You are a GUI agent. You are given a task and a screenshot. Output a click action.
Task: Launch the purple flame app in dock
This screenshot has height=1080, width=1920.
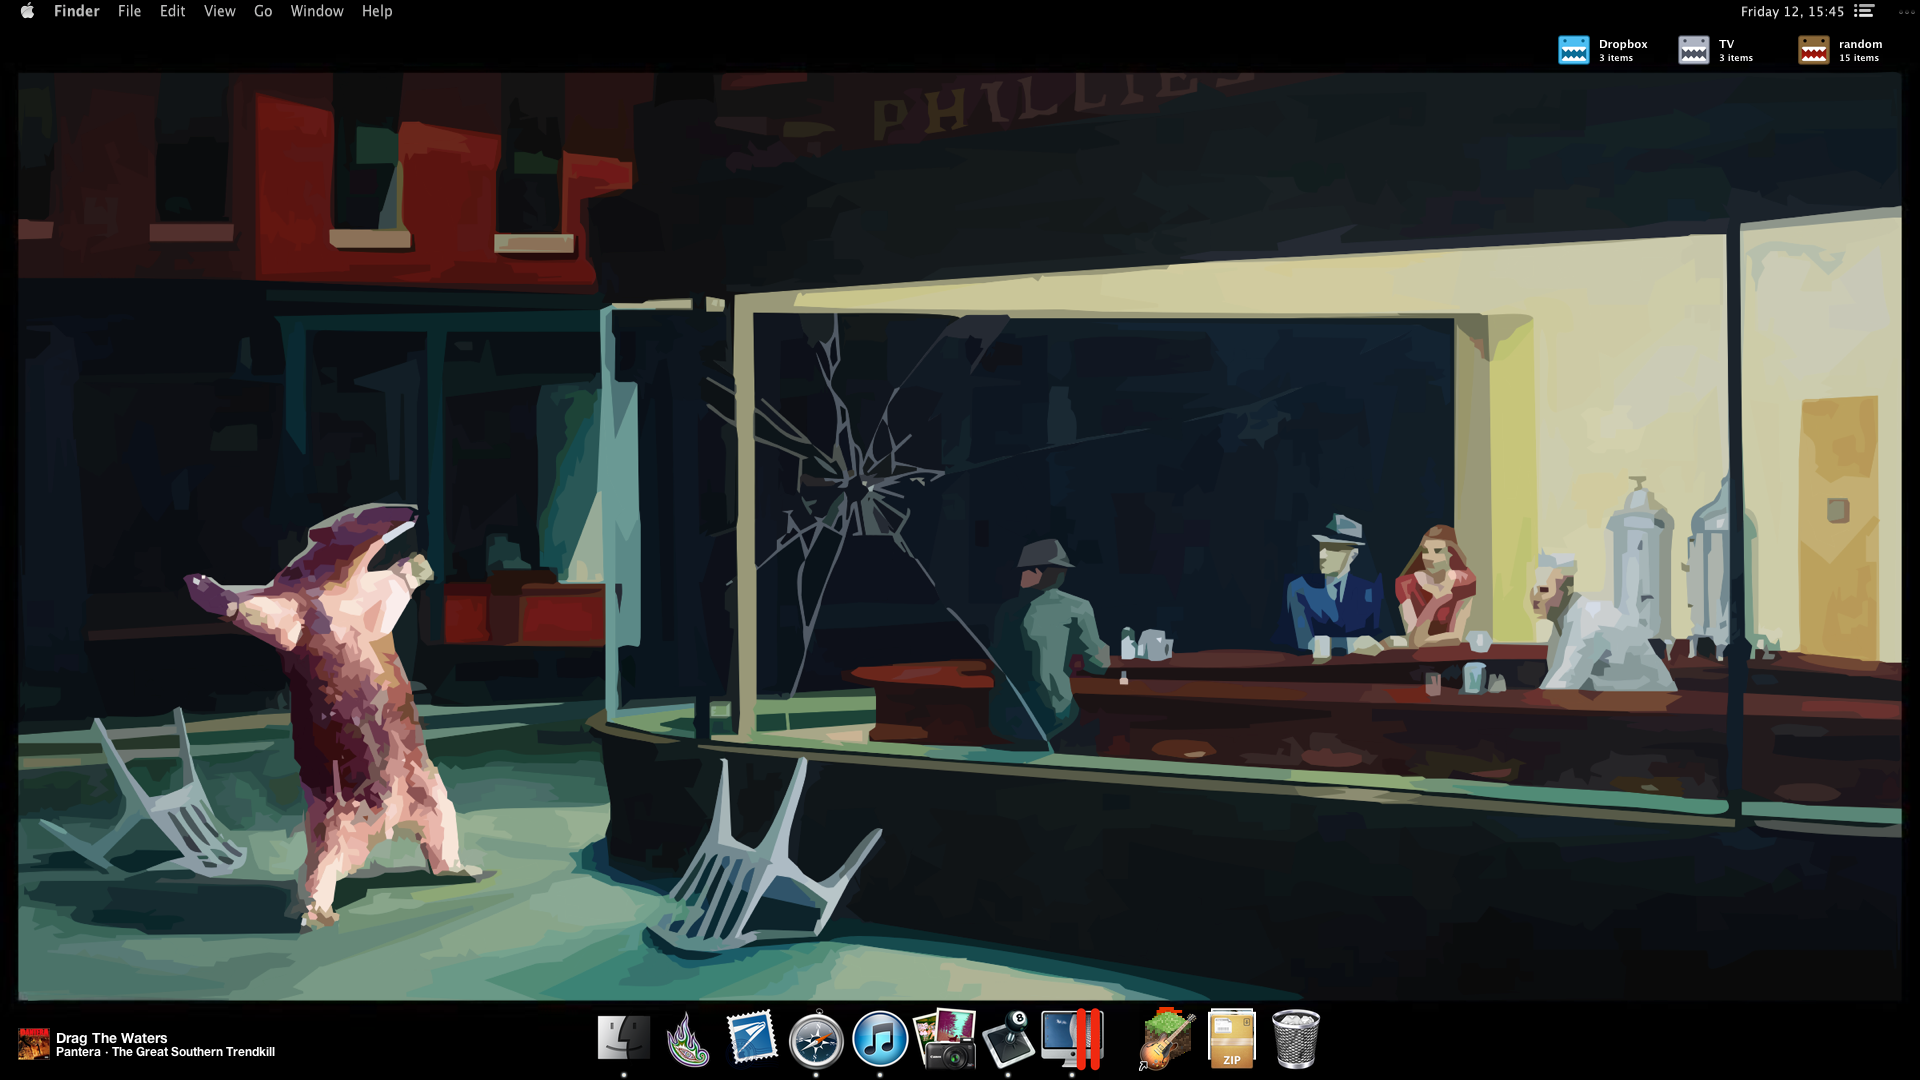pyautogui.click(x=688, y=1040)
